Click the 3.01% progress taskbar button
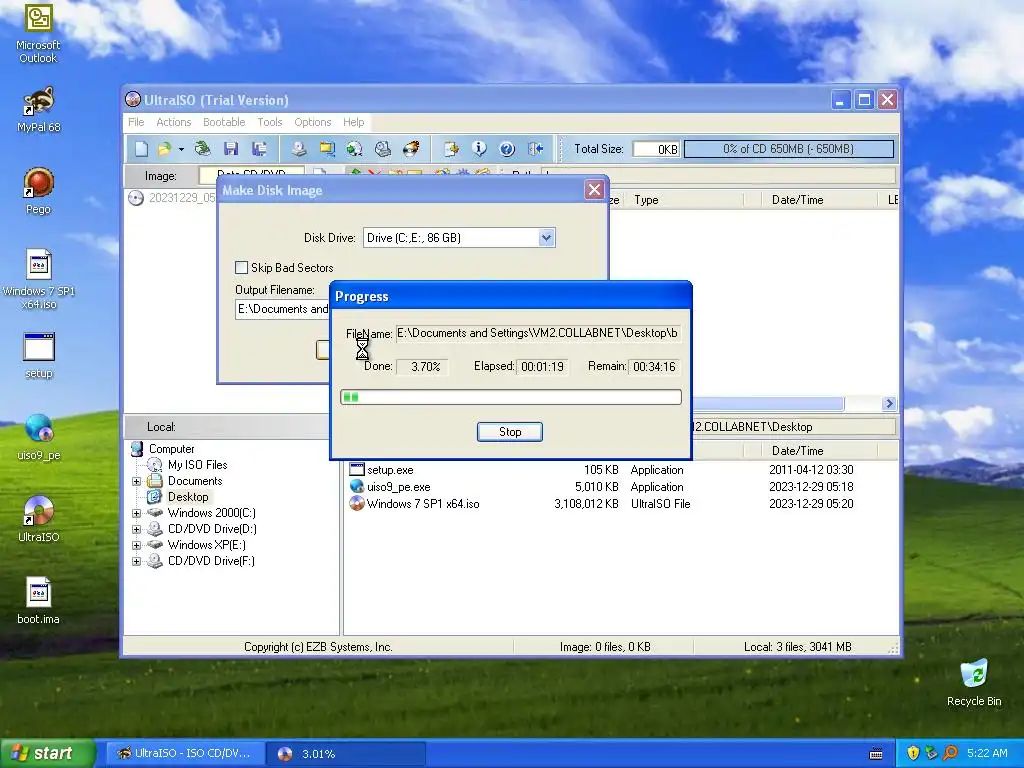The image size is (1024, 768). (x=346, y=754)
